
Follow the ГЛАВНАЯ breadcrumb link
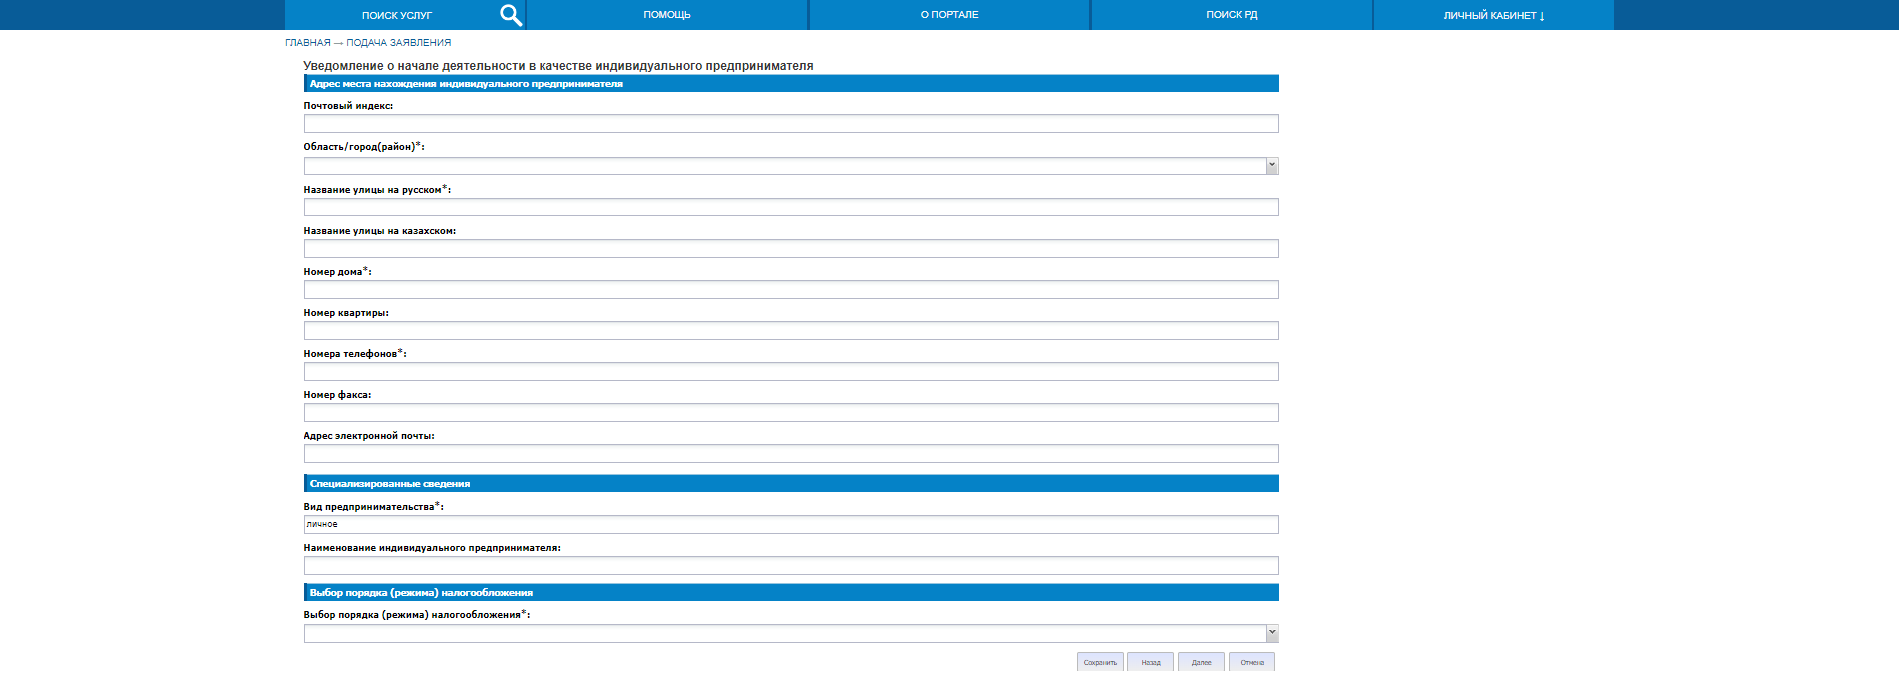307,43
